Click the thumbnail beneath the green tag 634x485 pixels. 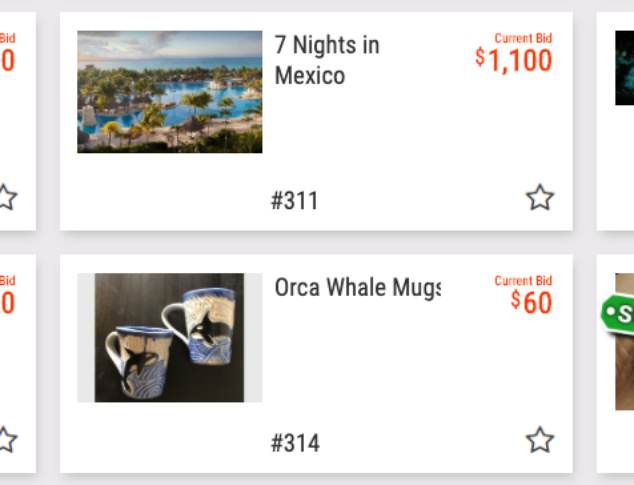click(624, 372)
